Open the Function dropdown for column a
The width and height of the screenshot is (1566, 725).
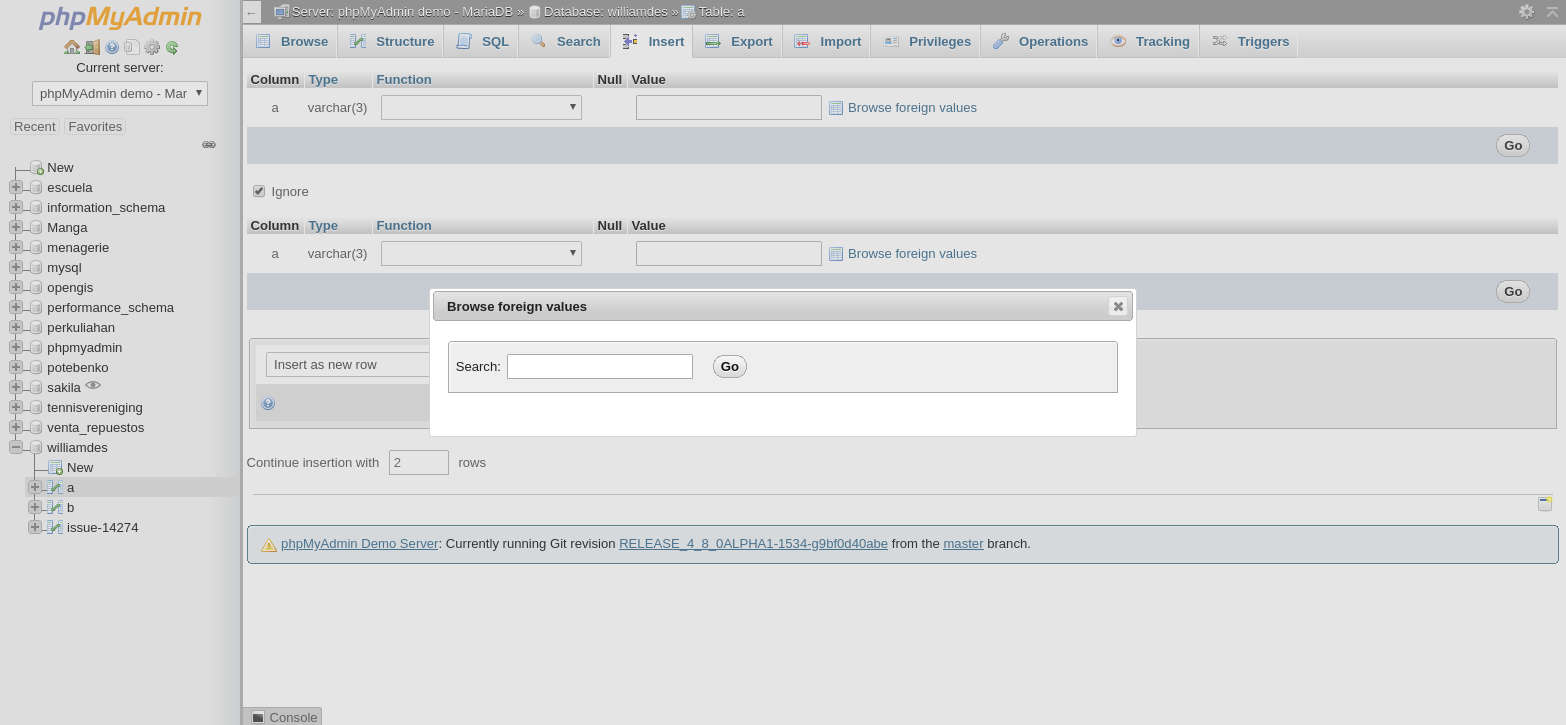(480, 107)
